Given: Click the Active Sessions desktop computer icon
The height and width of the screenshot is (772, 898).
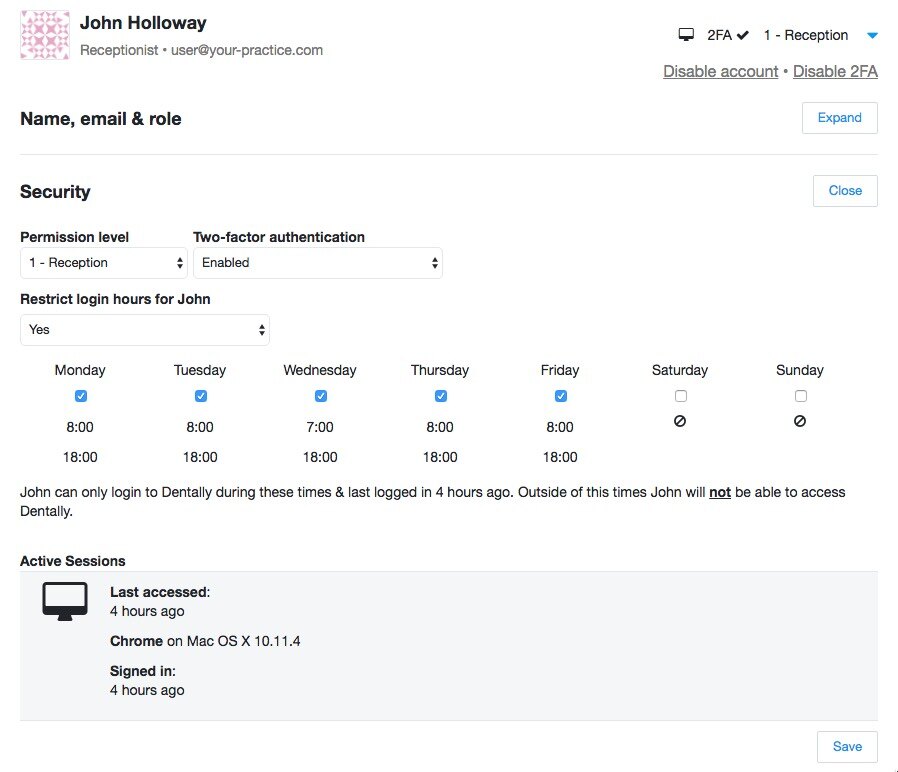Looking at the screenshot, I should click(64, 601).
